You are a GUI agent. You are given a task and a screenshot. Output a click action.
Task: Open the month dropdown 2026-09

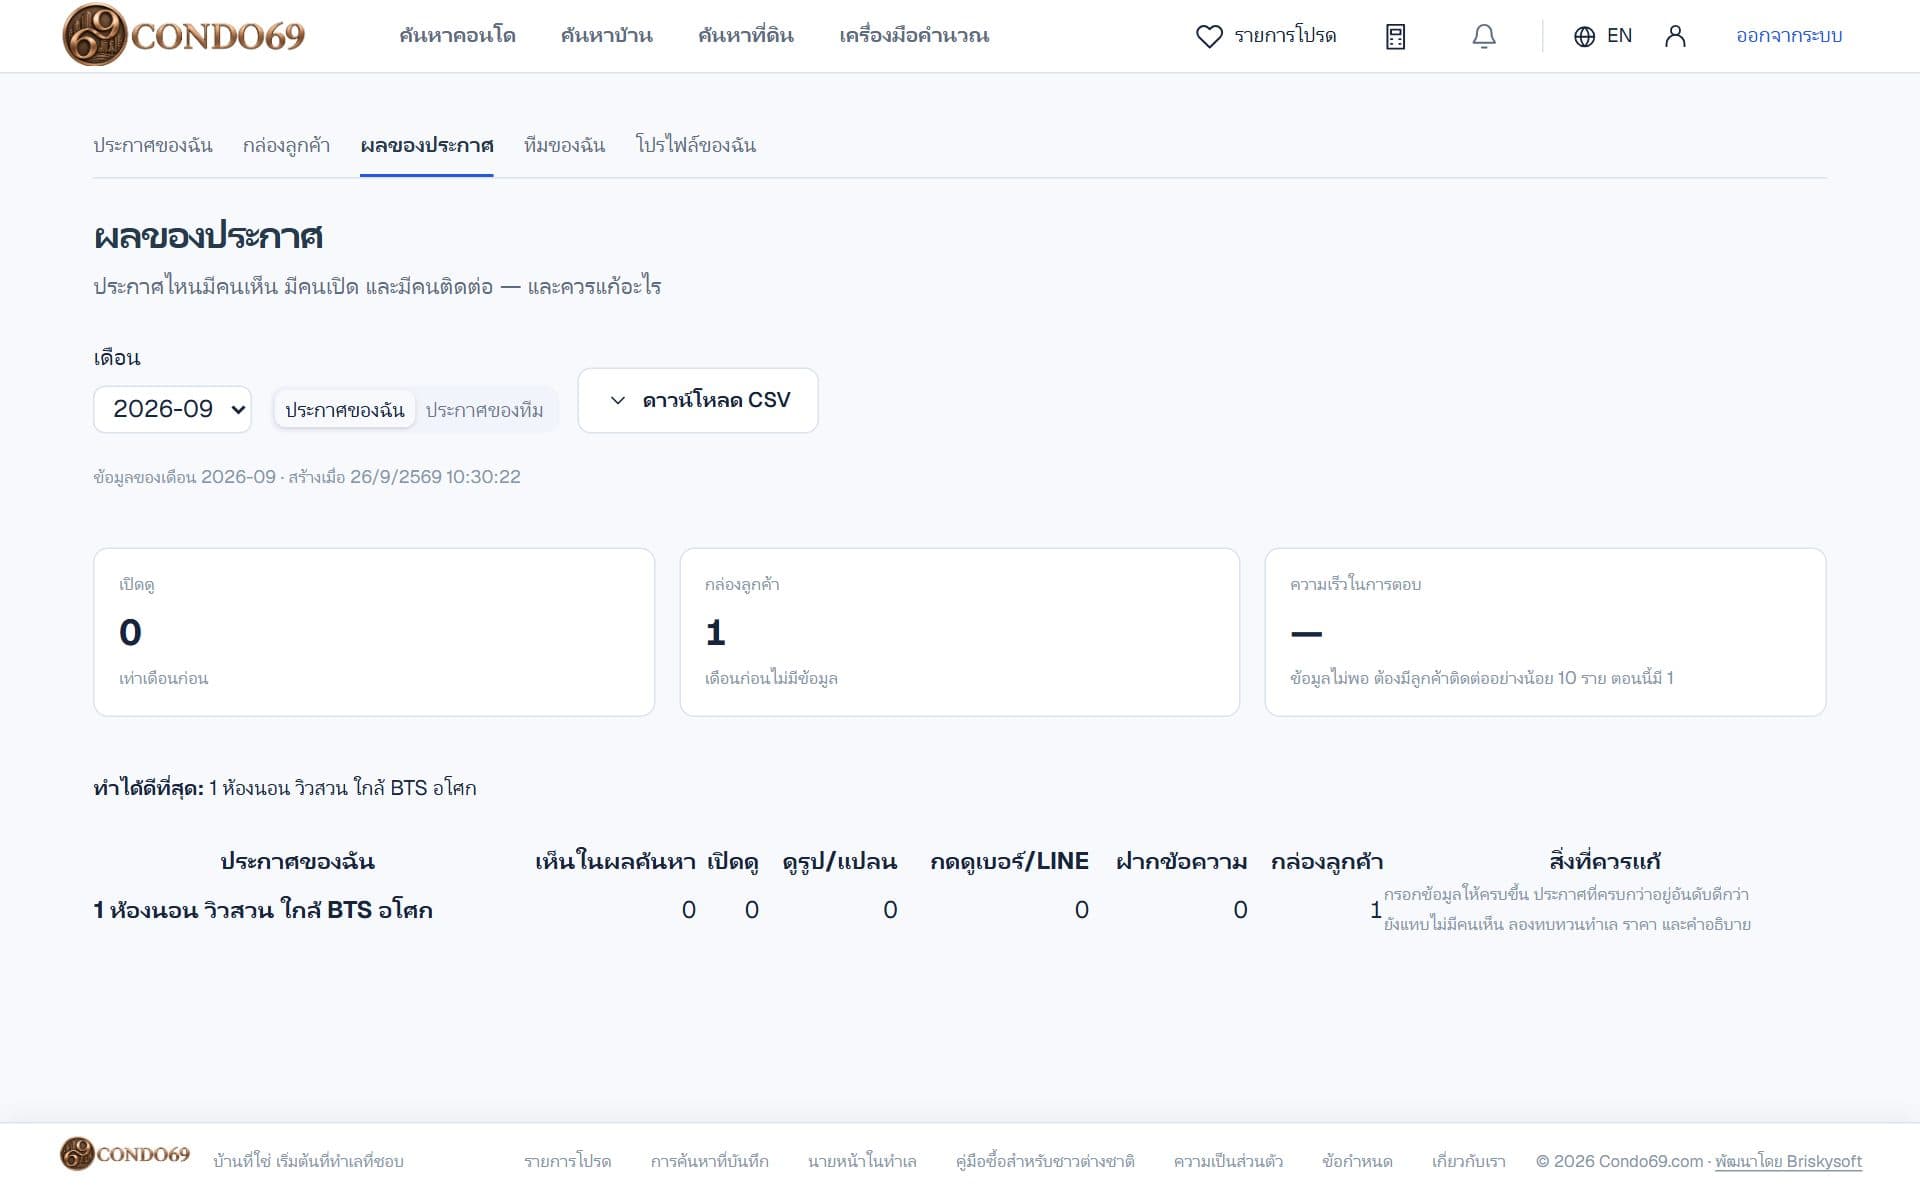coord(172,409)
